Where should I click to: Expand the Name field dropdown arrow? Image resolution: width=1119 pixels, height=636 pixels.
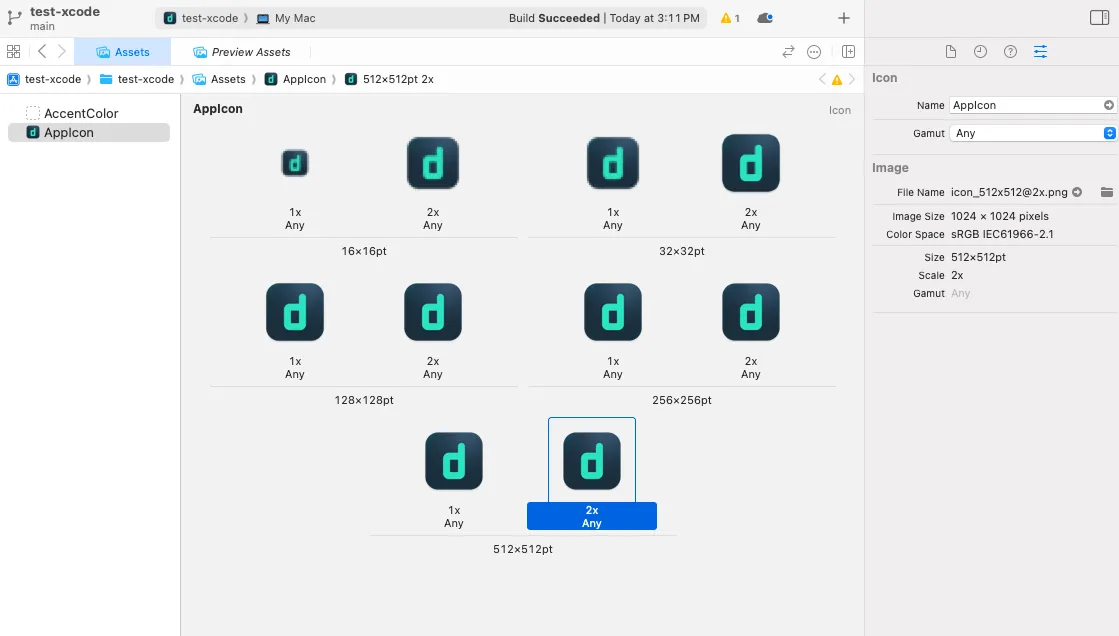point(1108,105)
